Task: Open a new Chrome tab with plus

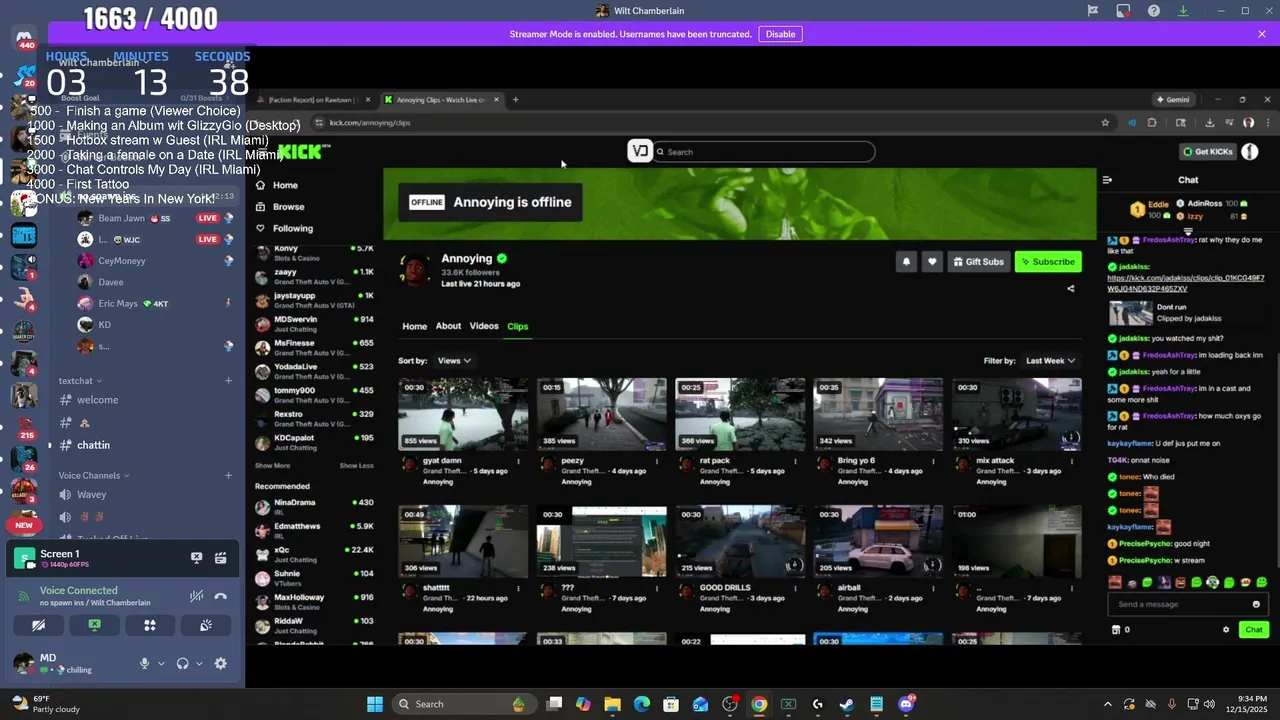Action: tap(515, 100)
